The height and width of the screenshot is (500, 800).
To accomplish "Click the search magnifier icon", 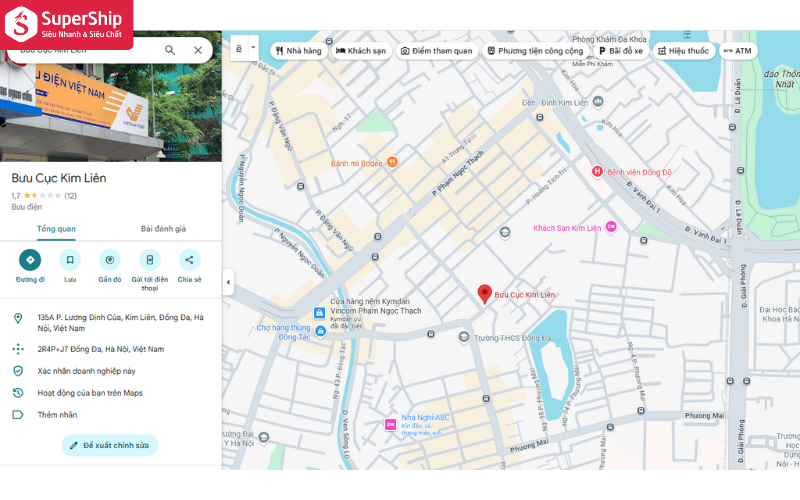I will point(170,50).
